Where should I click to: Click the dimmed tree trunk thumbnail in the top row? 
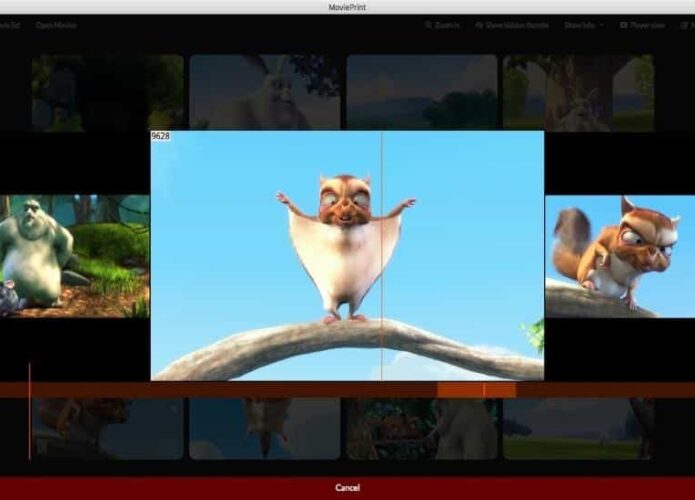pyautogui.click(x=578, y=93)
